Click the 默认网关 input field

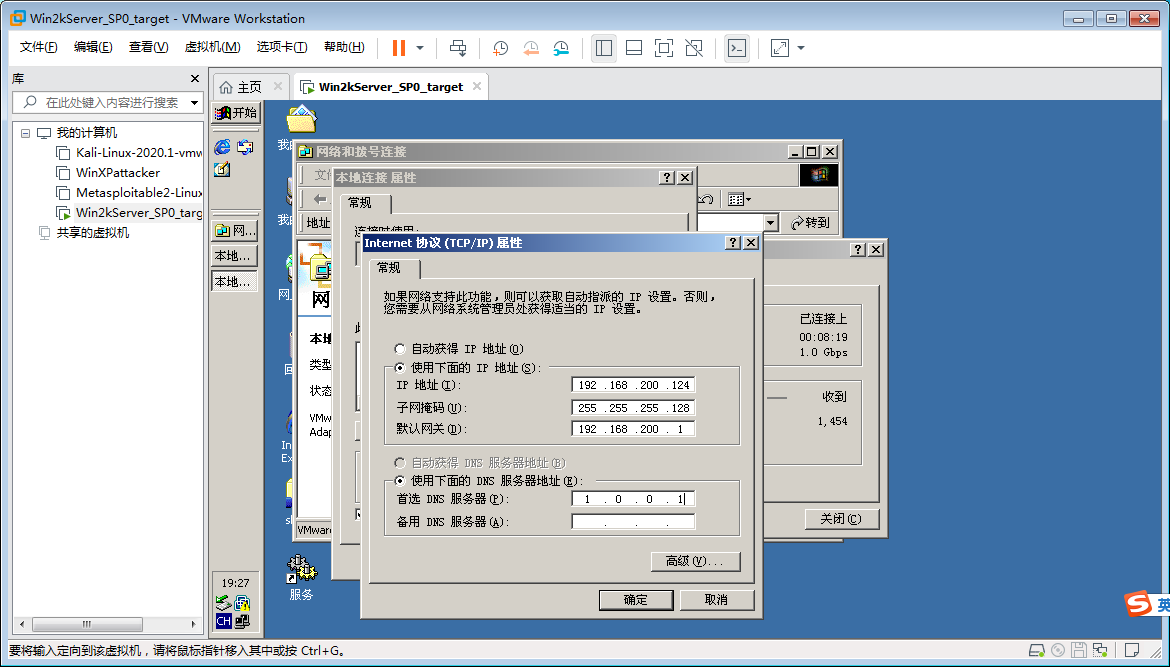coord(633,429)
